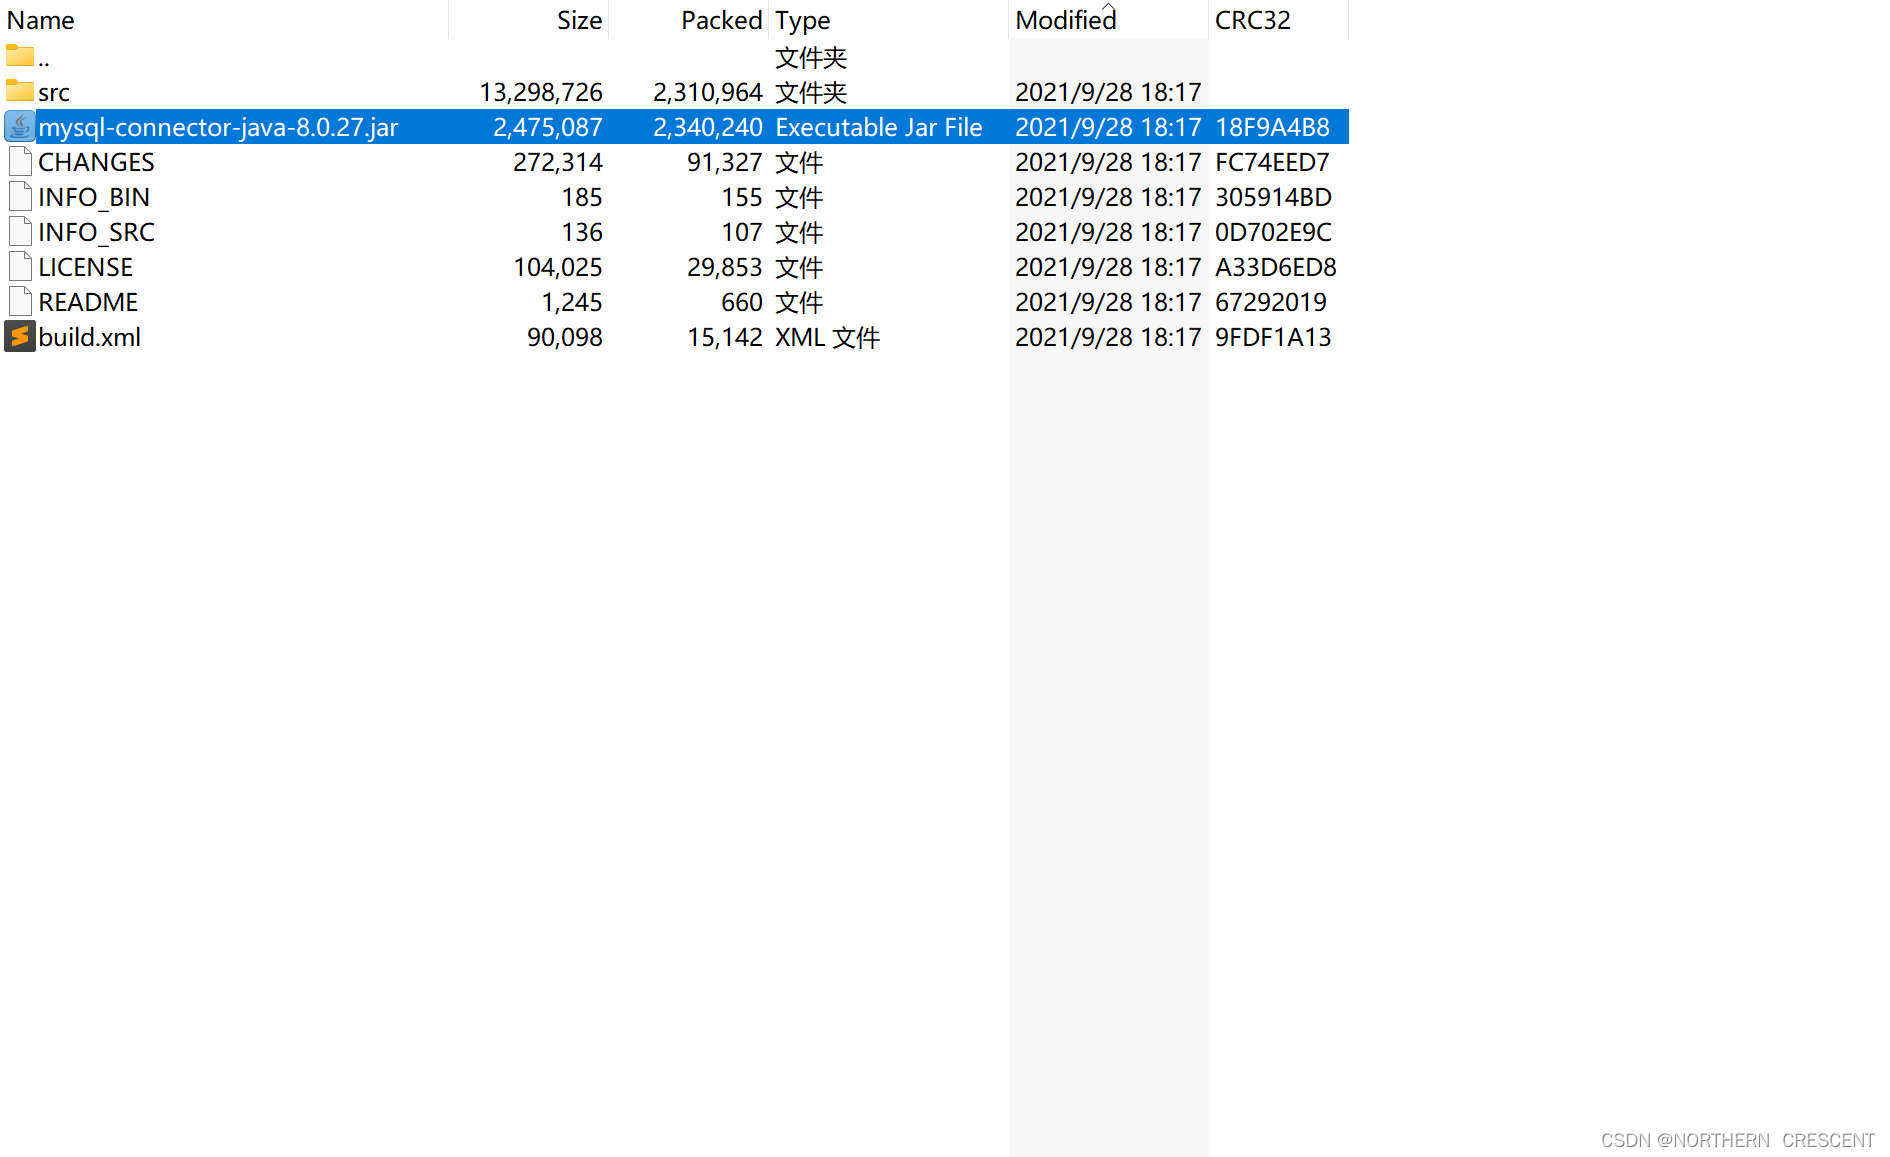Click packed value 2,340,240 of the jar

[x=708, y=127]
